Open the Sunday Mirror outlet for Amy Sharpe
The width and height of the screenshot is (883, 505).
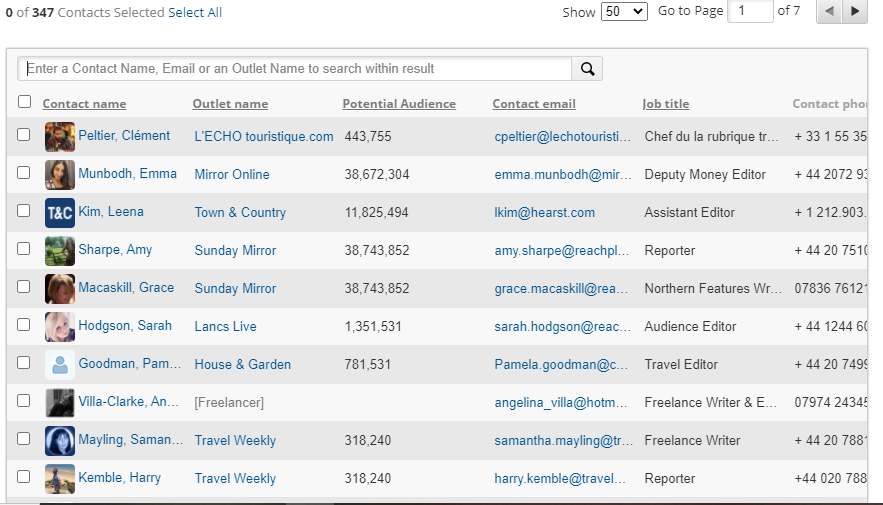click(235, 251)
